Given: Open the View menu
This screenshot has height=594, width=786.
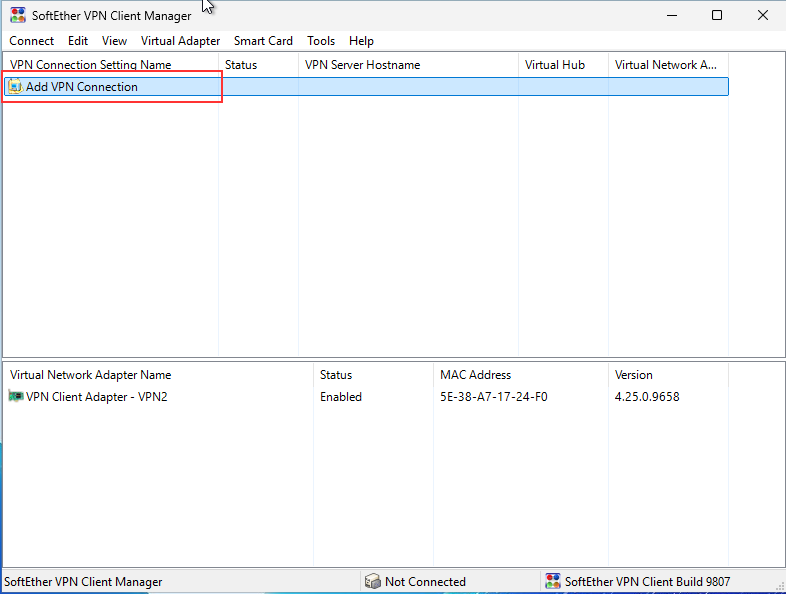Looking at the screenshot, I should (x=114, y=41).
